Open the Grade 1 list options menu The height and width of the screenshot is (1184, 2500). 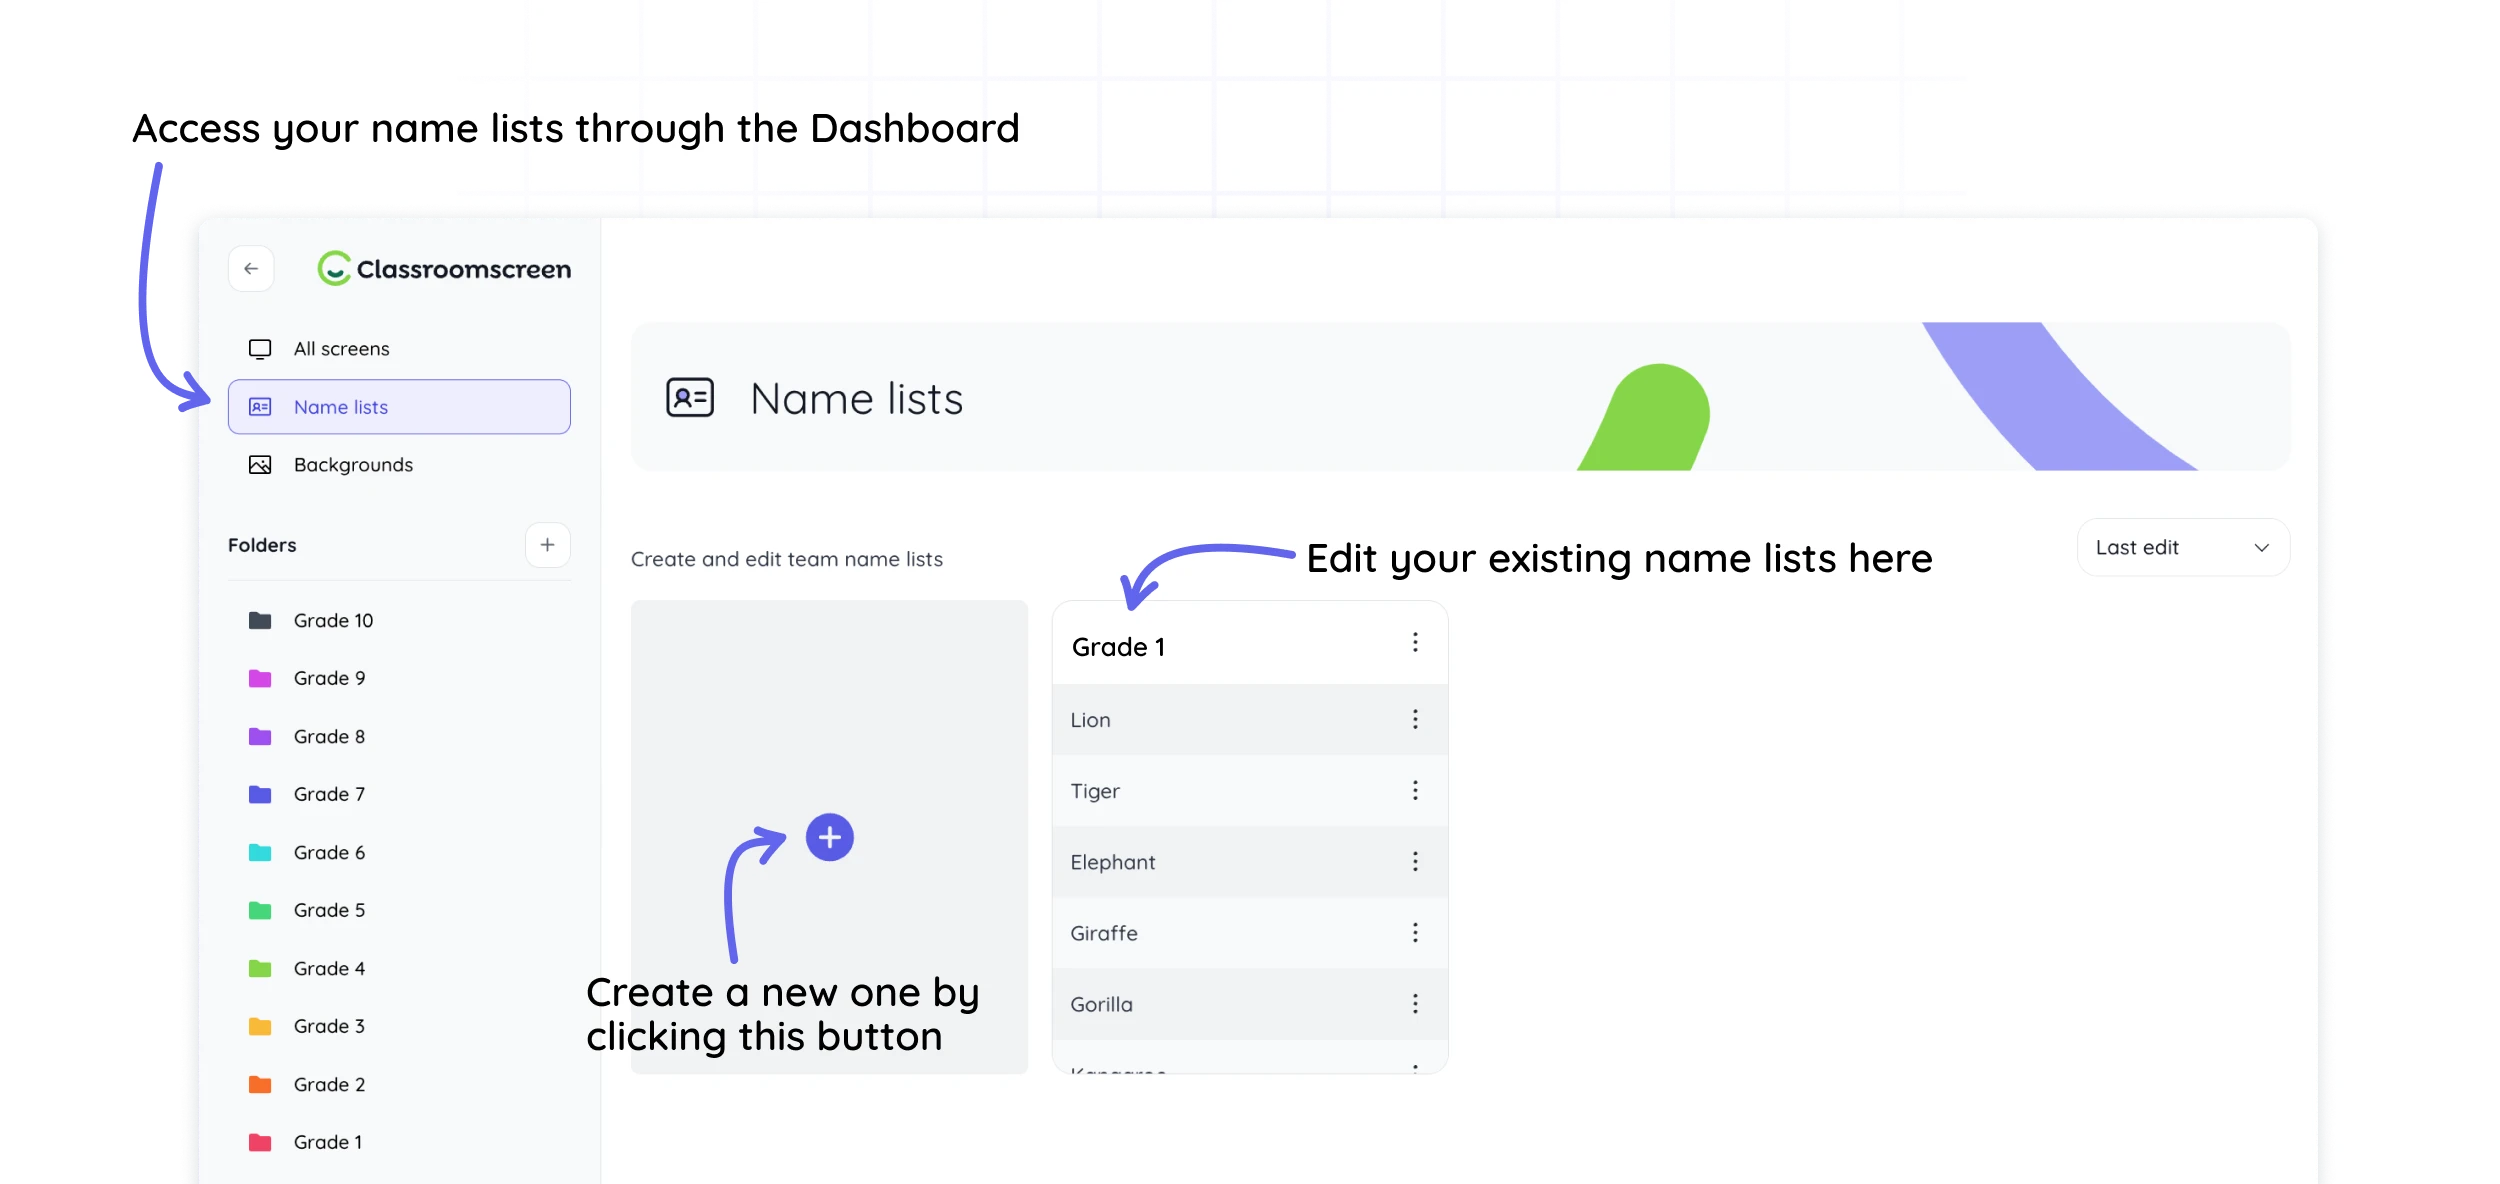click(x=1415, y=643)
